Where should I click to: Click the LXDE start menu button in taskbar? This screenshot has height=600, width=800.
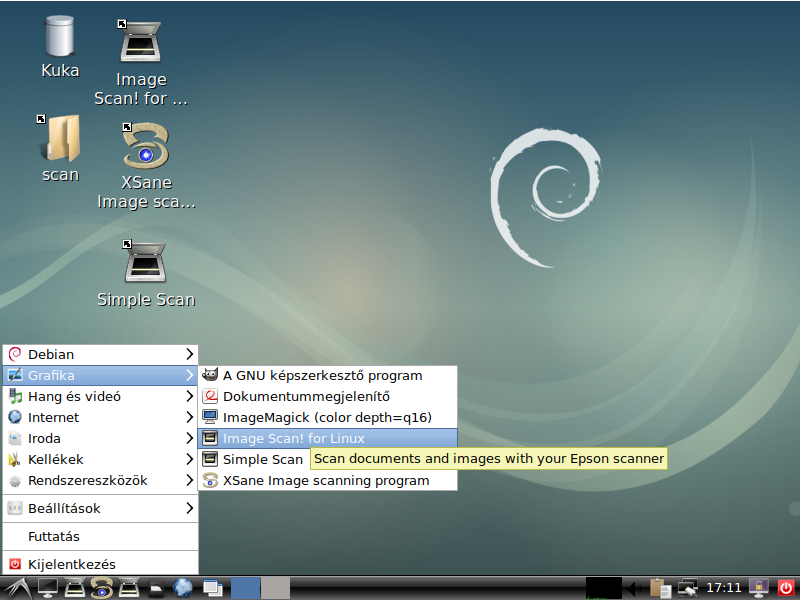(x=17, y=588)
